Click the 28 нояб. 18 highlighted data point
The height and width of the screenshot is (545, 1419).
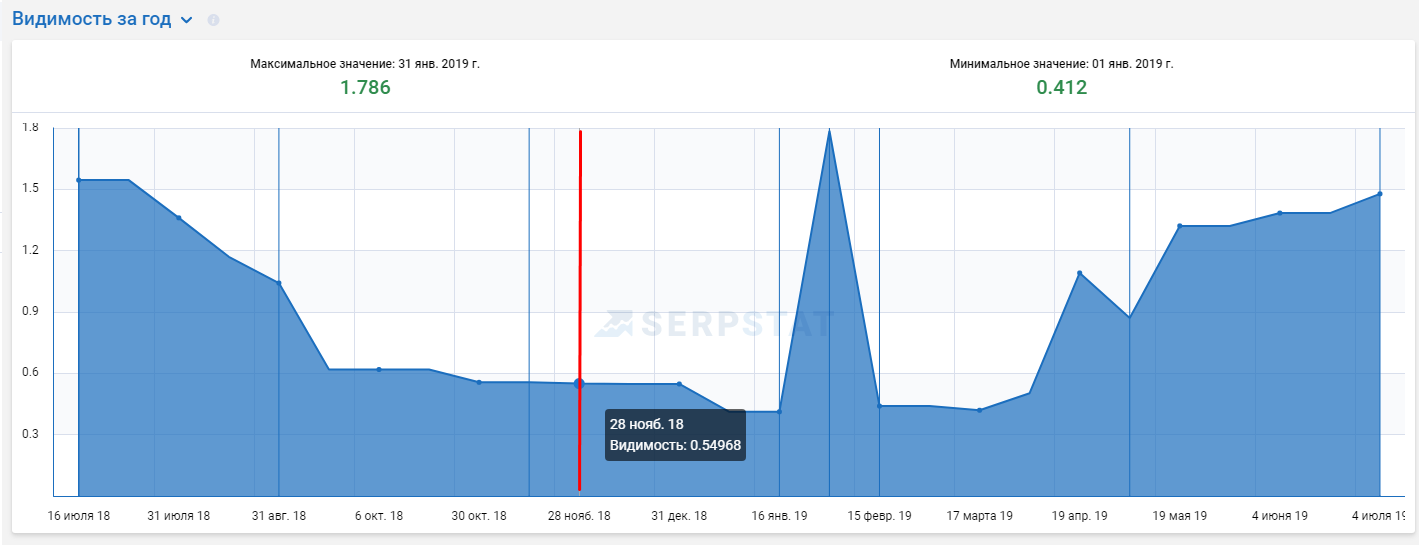coord(579,383)
